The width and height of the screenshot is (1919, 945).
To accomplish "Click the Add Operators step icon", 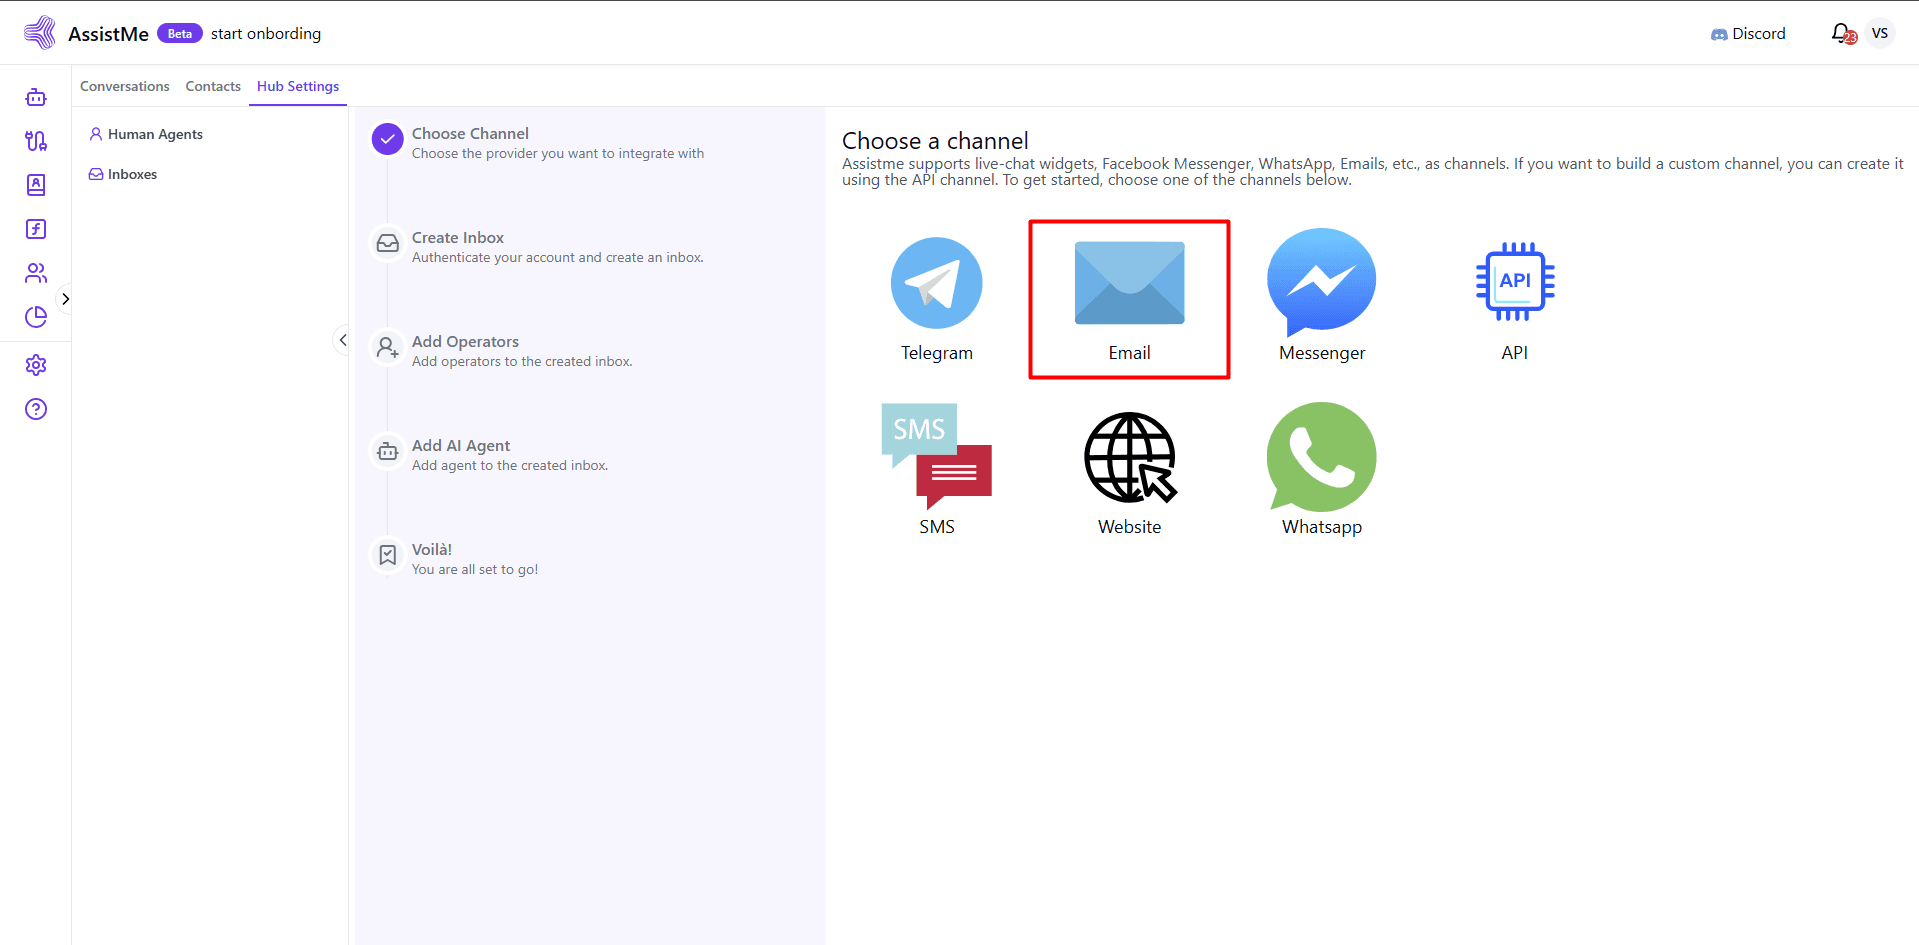I will [x=387, y=347].
